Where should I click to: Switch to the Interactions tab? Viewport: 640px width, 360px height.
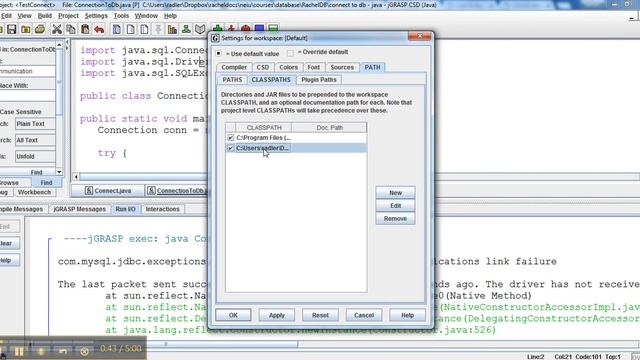point(162,209)
